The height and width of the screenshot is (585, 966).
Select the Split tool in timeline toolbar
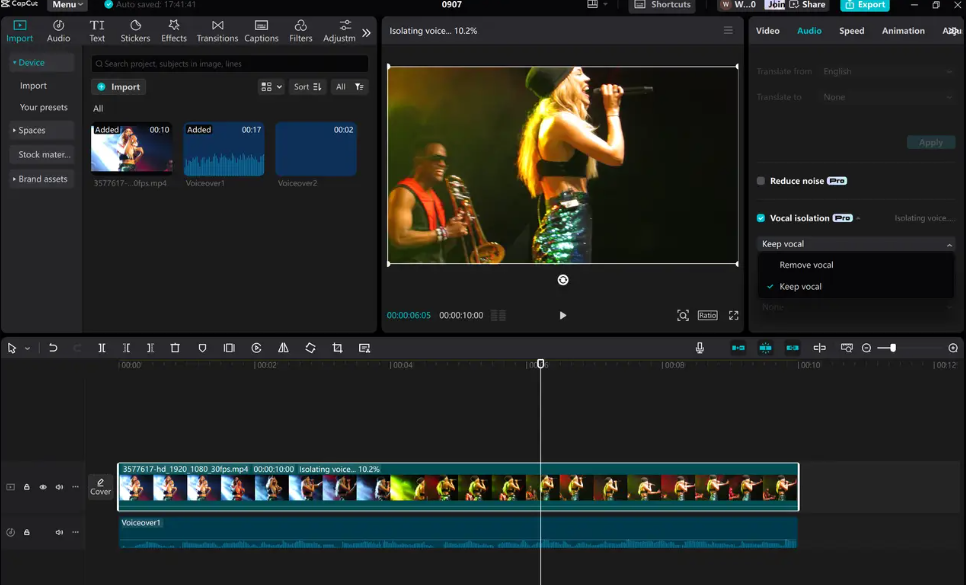click(x=101, y=347)
